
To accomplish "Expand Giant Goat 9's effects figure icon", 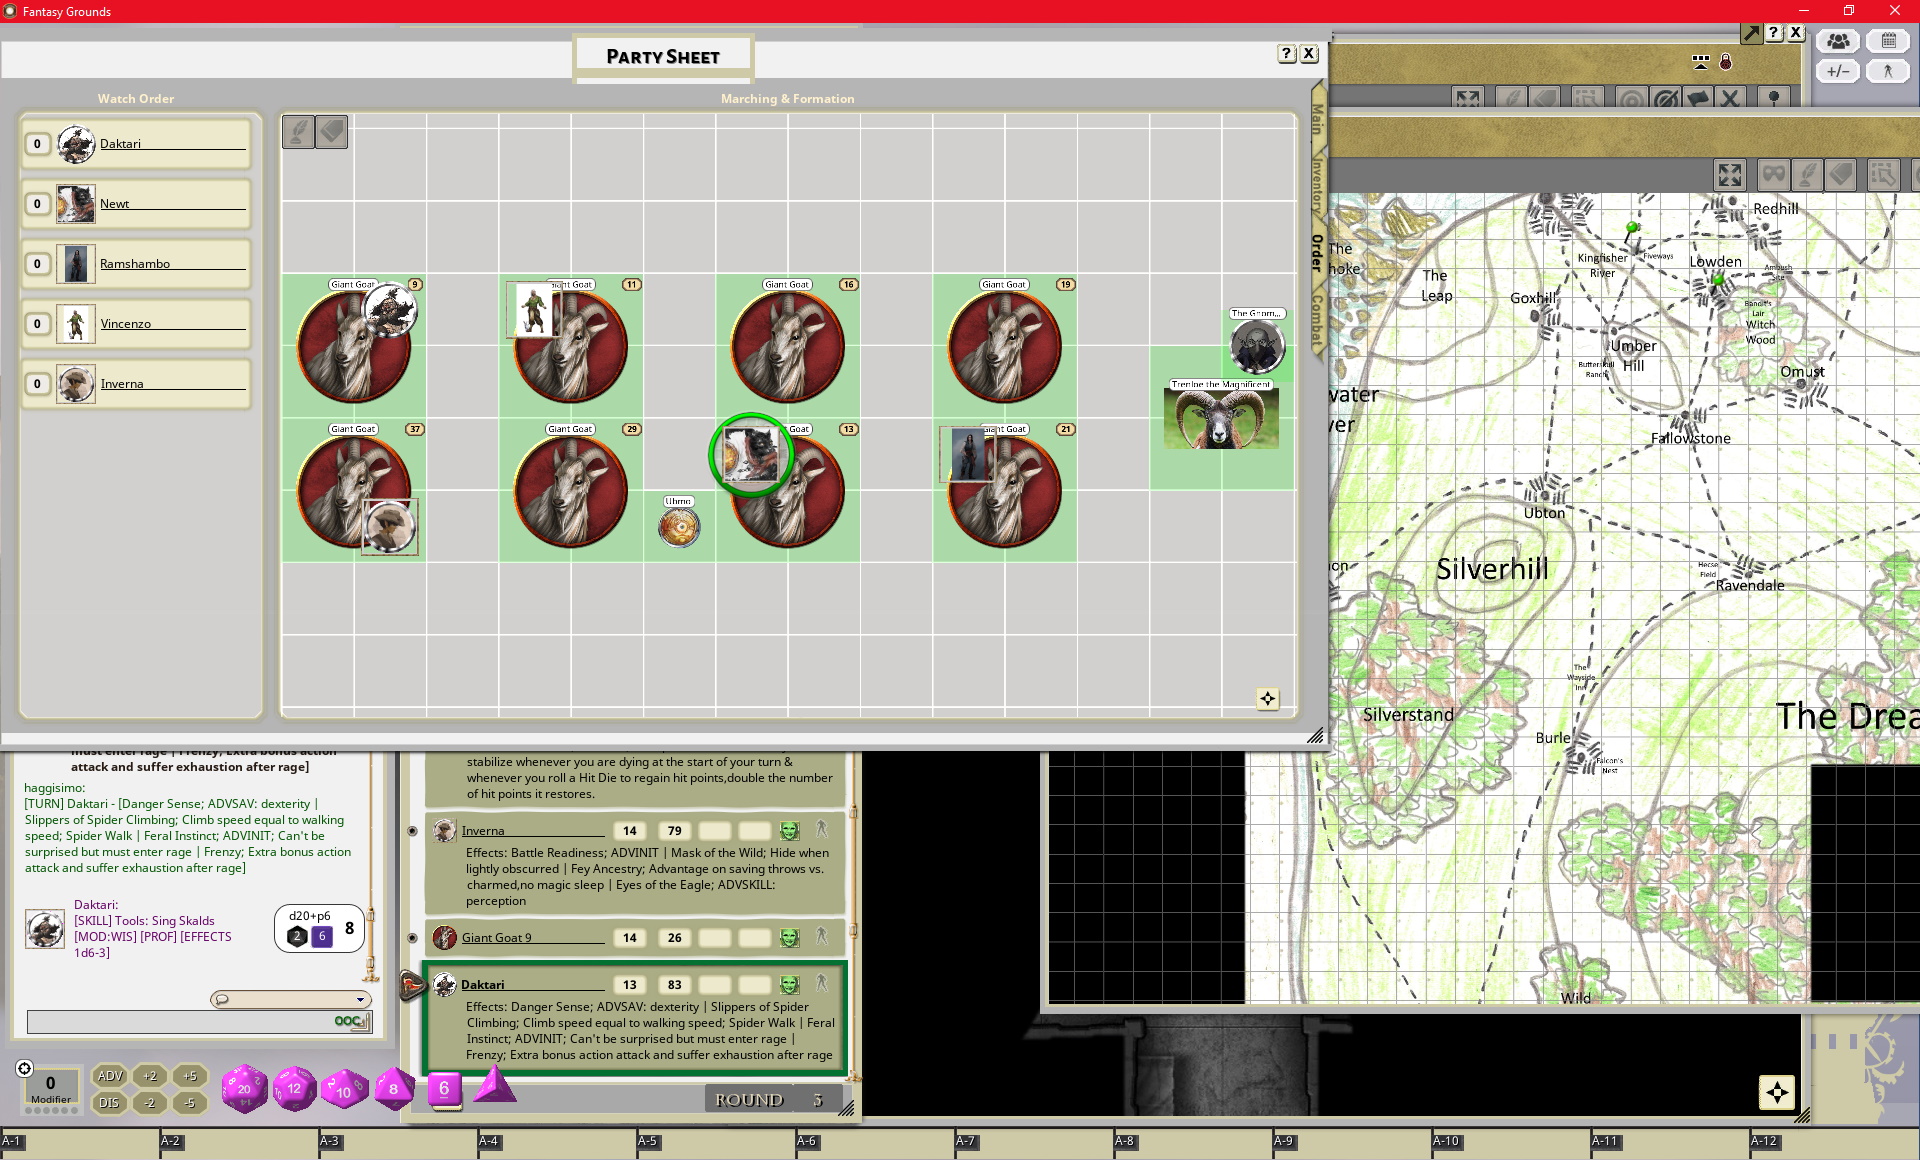I will (822, 937).
